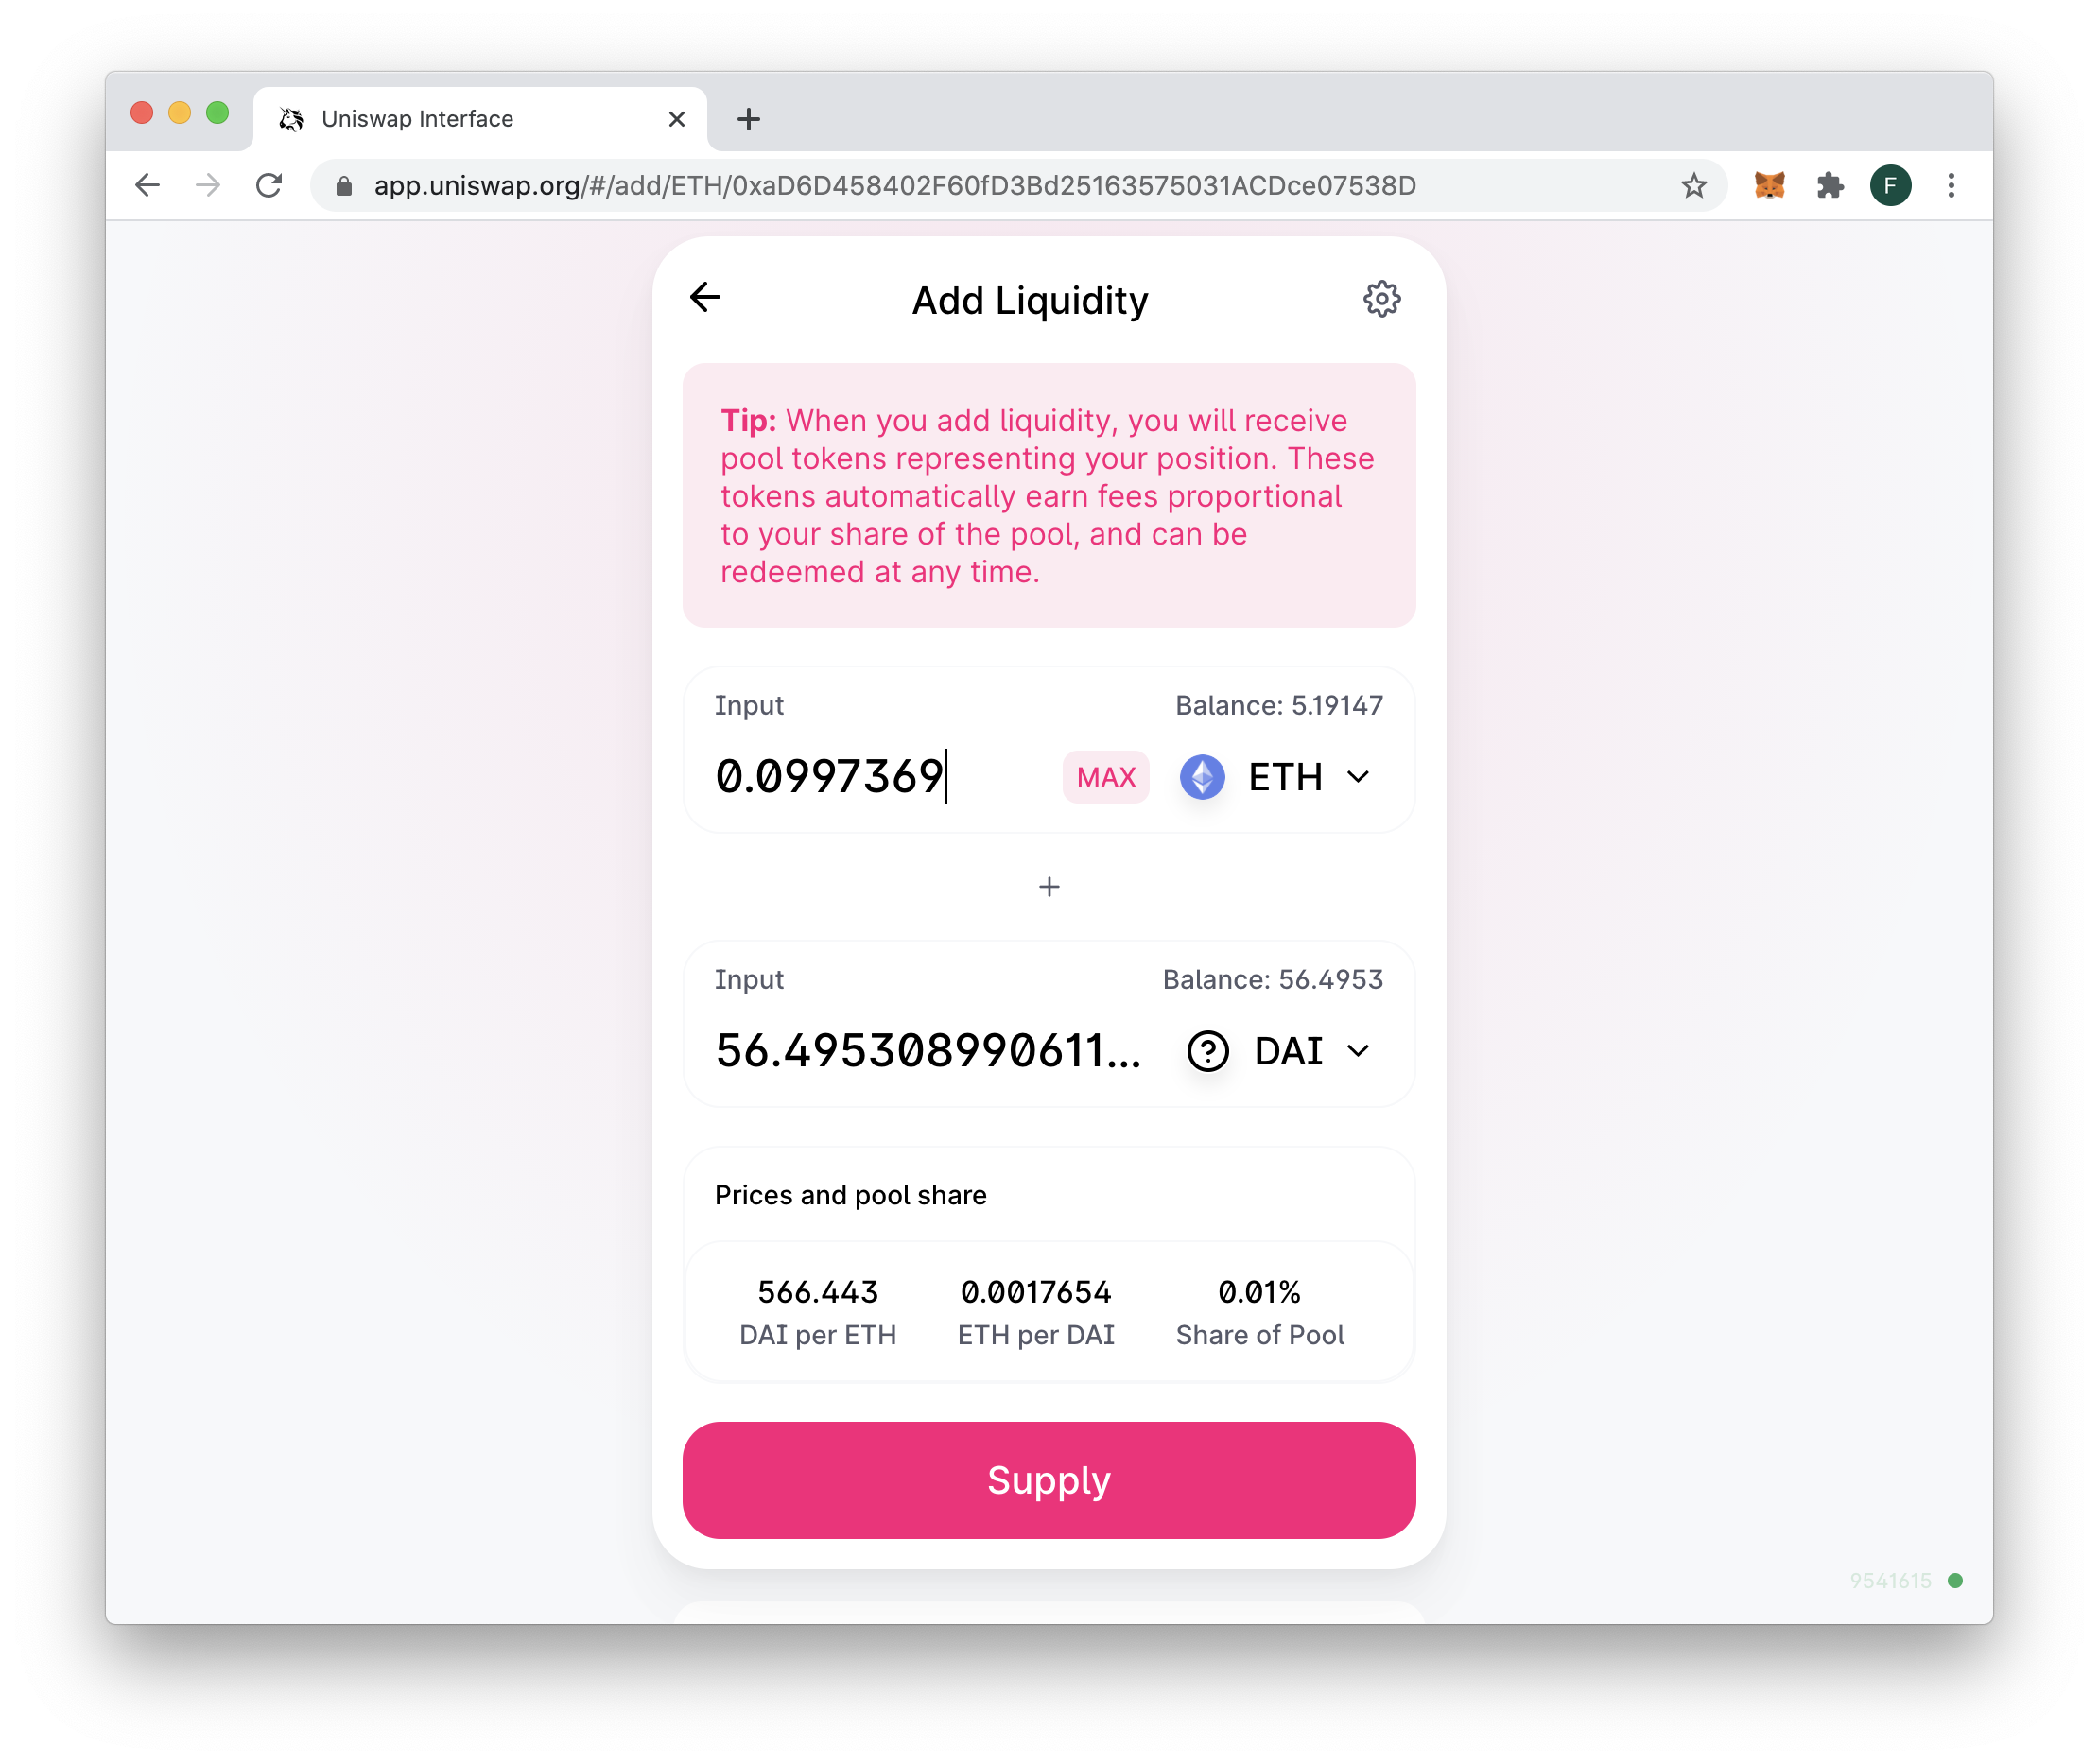
Task: Click the ETH token dropdown chevron
Action: (1362, 777)
